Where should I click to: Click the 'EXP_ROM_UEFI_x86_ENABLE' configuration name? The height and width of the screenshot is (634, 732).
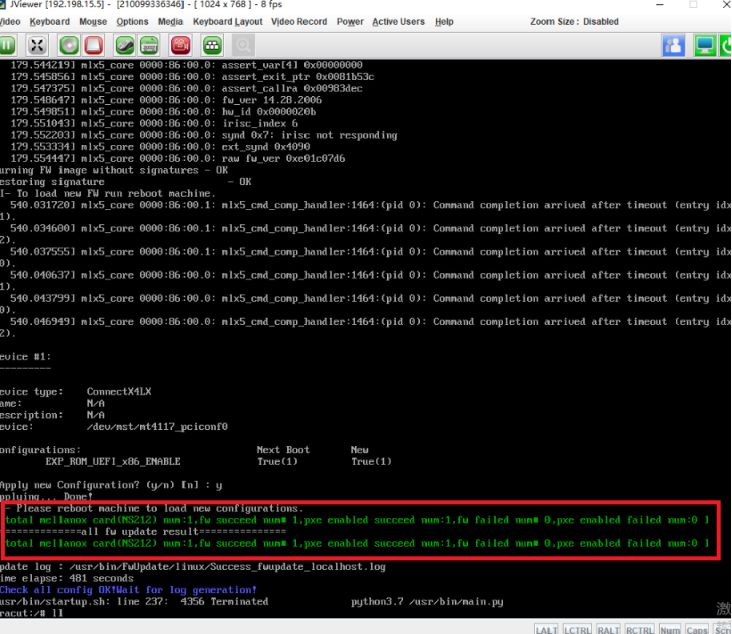[x=113, y=461]
